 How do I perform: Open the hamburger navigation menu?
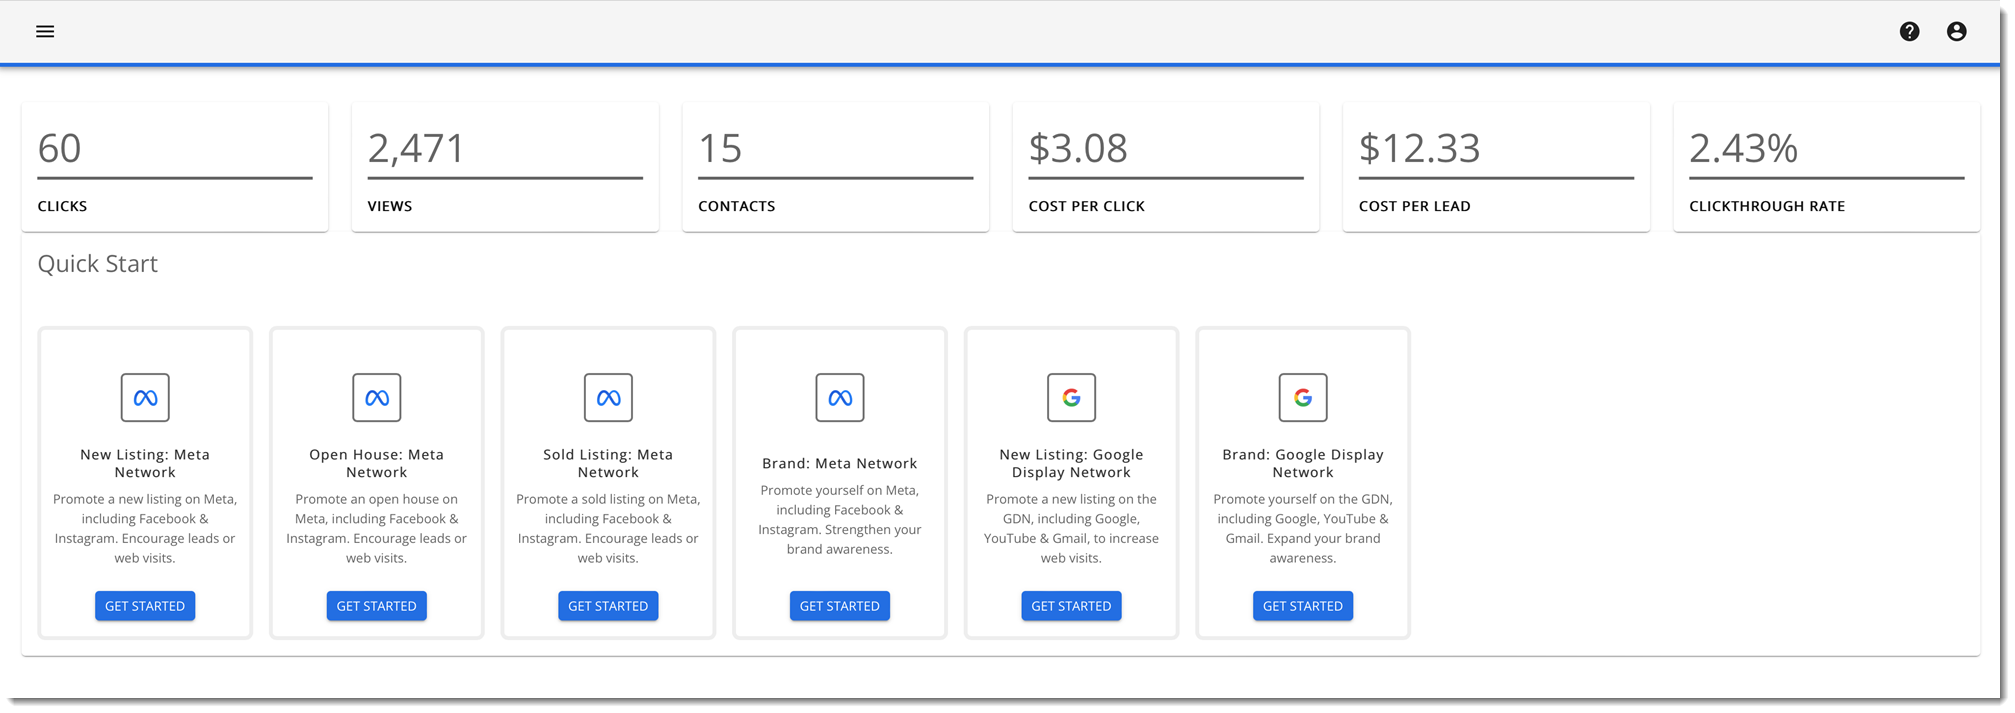(x=45, y=32)
